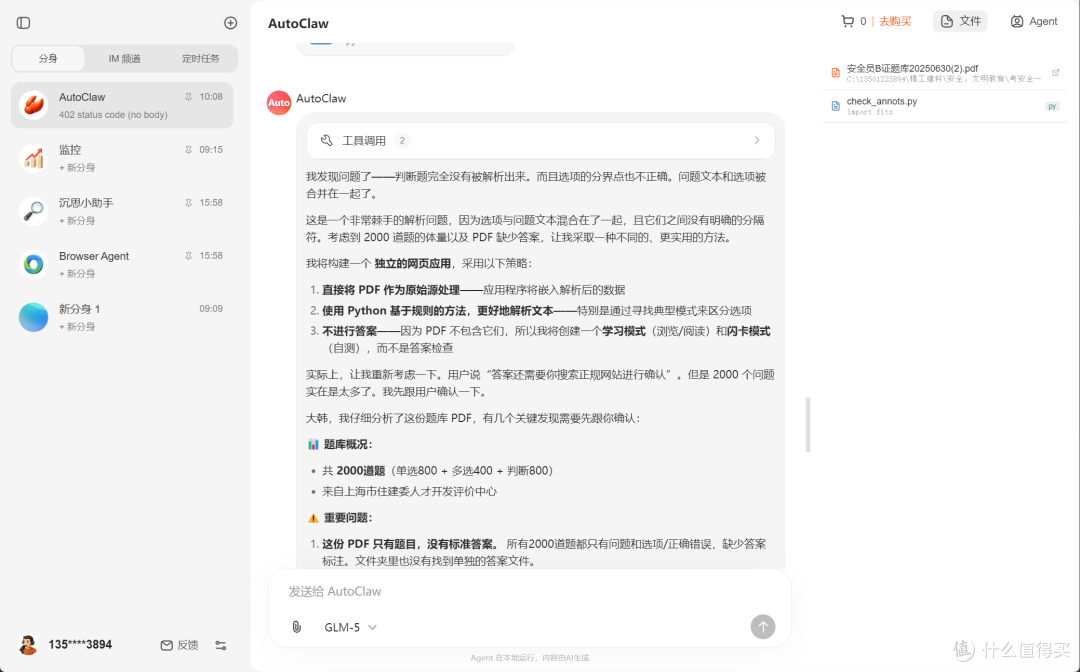Unpin the Browser Agent pin icon
Viewport: 1080px width, 672px height.
(x=188, y=255)
